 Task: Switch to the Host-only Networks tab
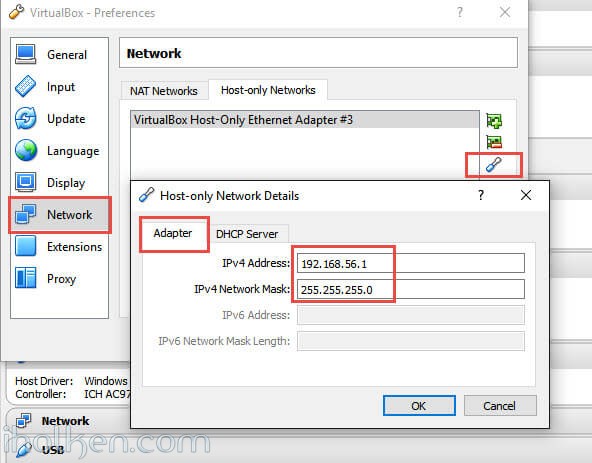(x=268, y=90)
